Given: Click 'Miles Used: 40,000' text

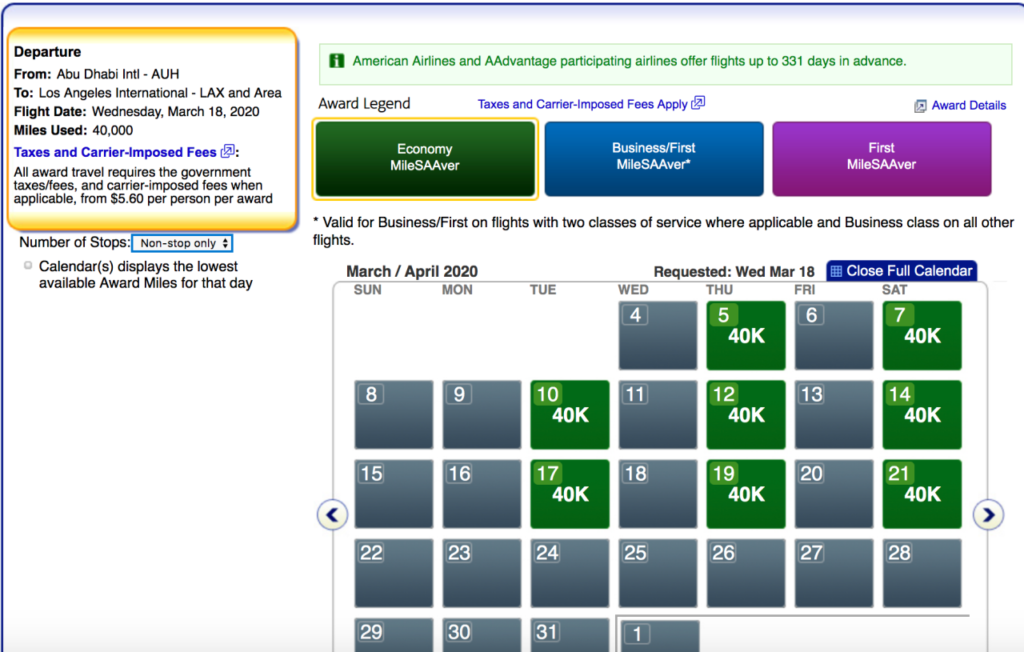Looking at the screenshot, I should coord(73,130).
